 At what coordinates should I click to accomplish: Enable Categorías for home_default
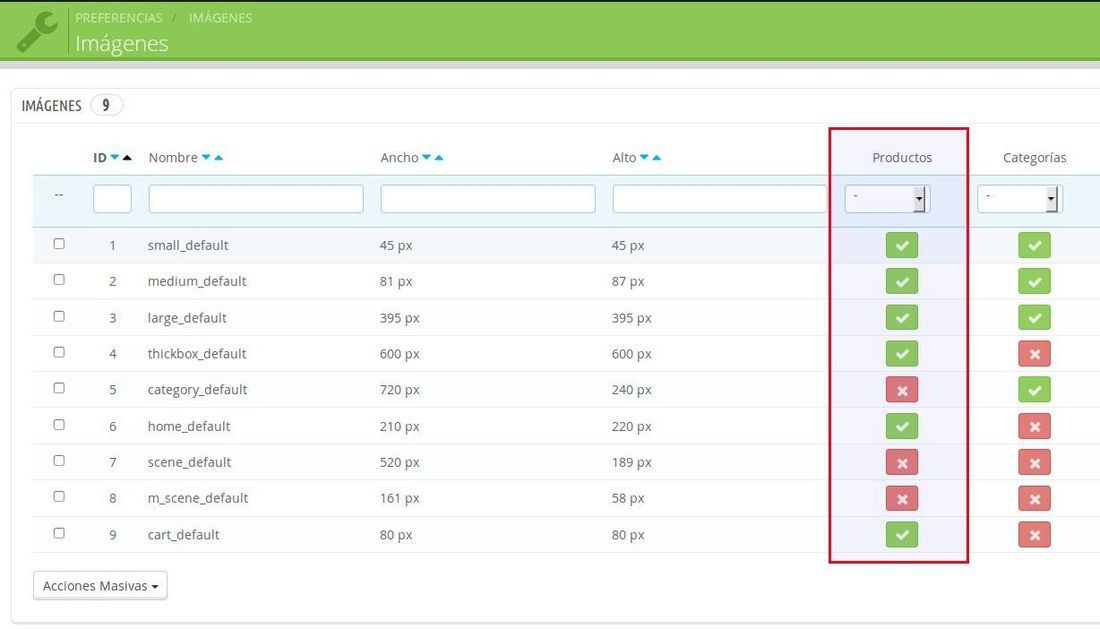click(x=1034, y=426)
